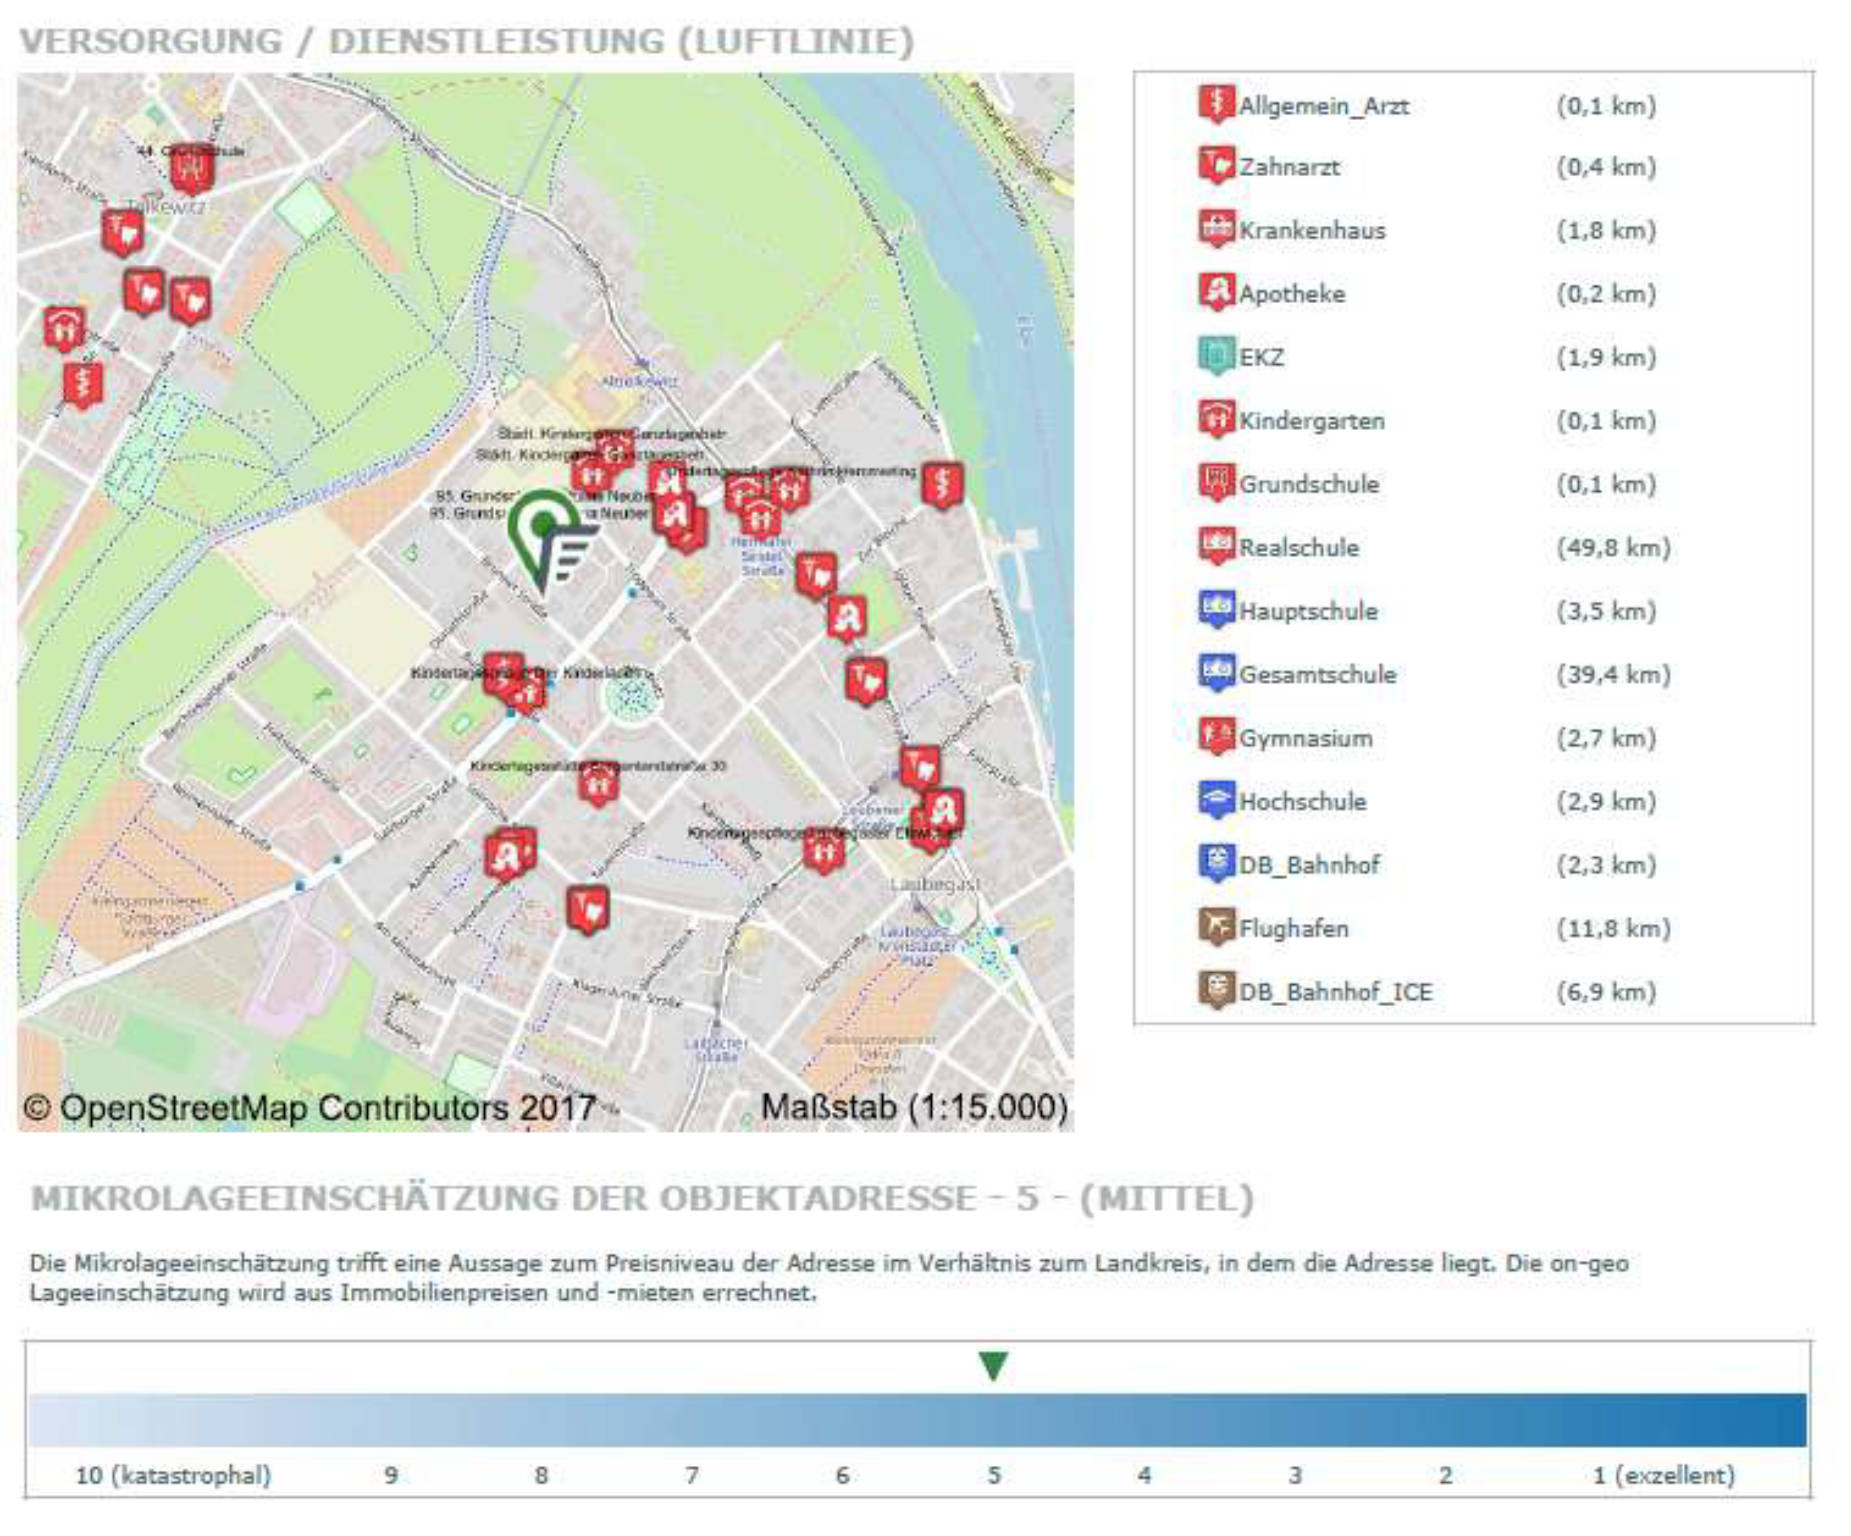
Task: Select the blue Hochschule graduation cap icon
Action: pos(1216,800)
